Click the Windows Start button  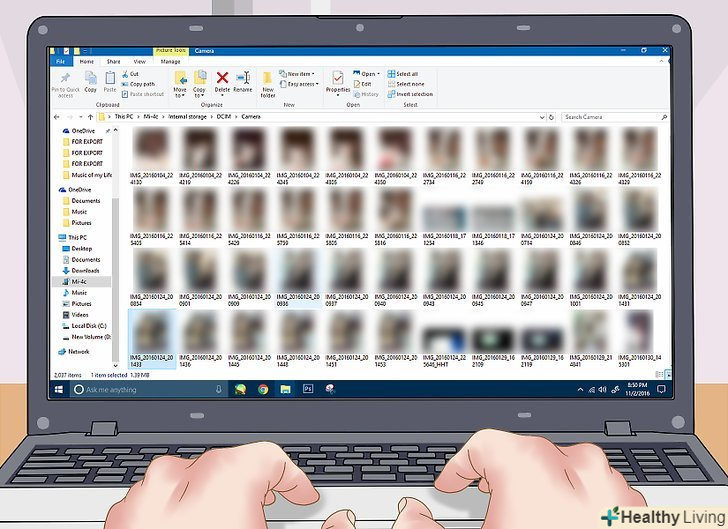coord(59,390)
